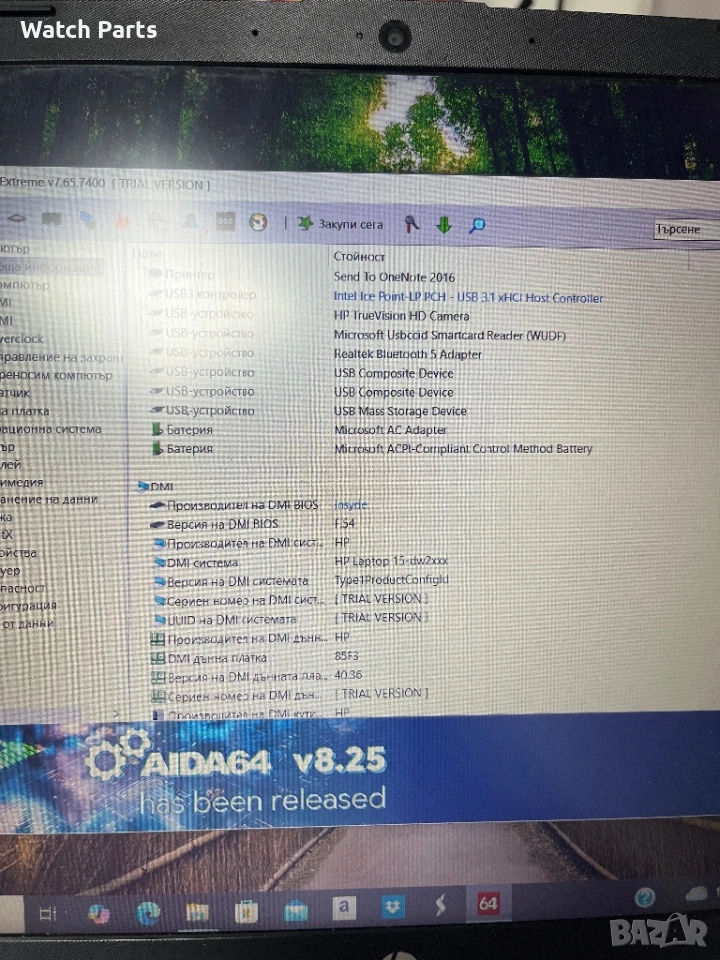The height and width of the screenshot is (960, 720).
Task: Open the Intel Ice Point-LP PCH controller link
Action: pos(468,298)
